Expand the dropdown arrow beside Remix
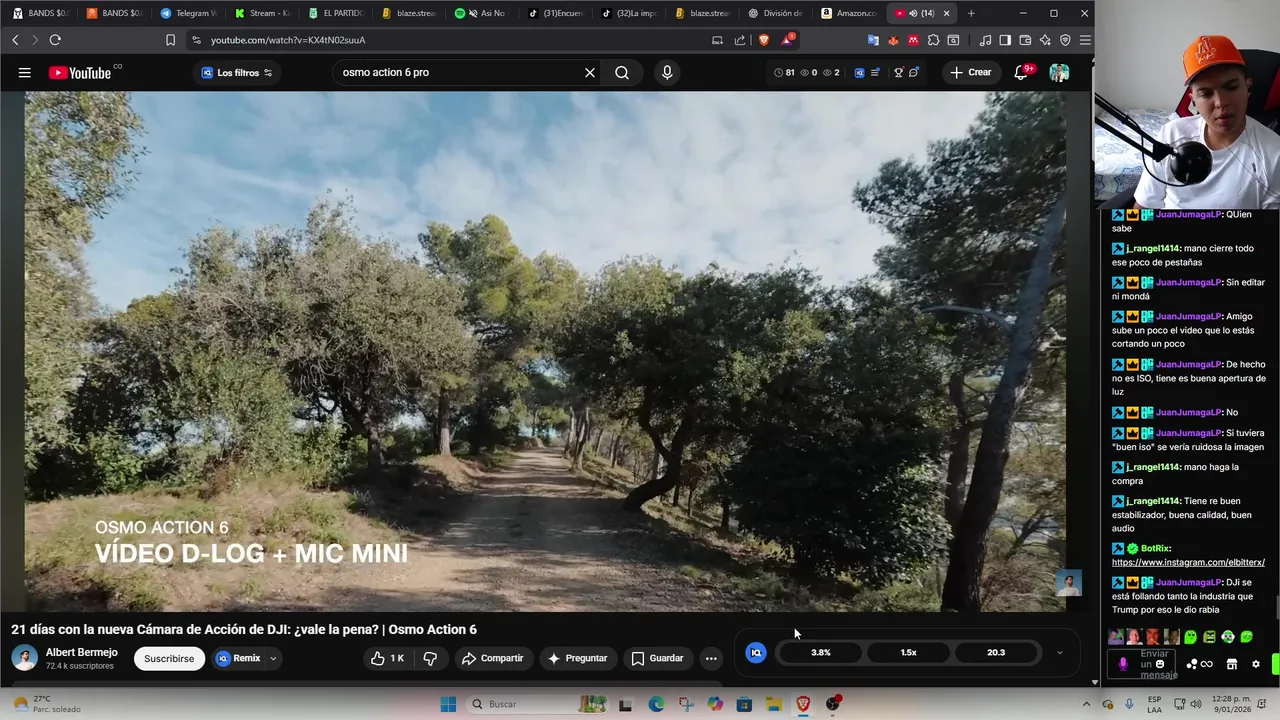1280x720 pixels. pos(273,658)
